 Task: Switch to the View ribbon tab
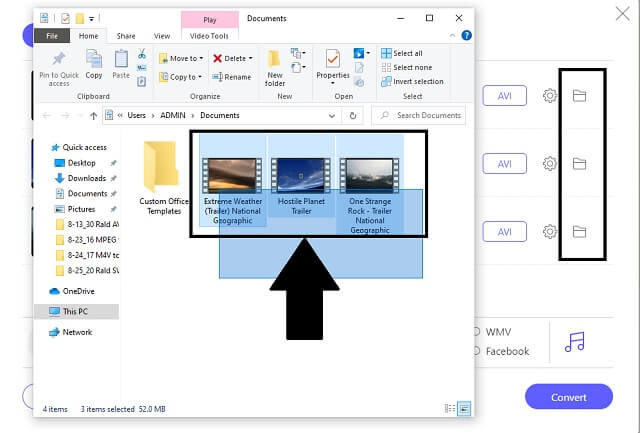(x=162, y=36)
